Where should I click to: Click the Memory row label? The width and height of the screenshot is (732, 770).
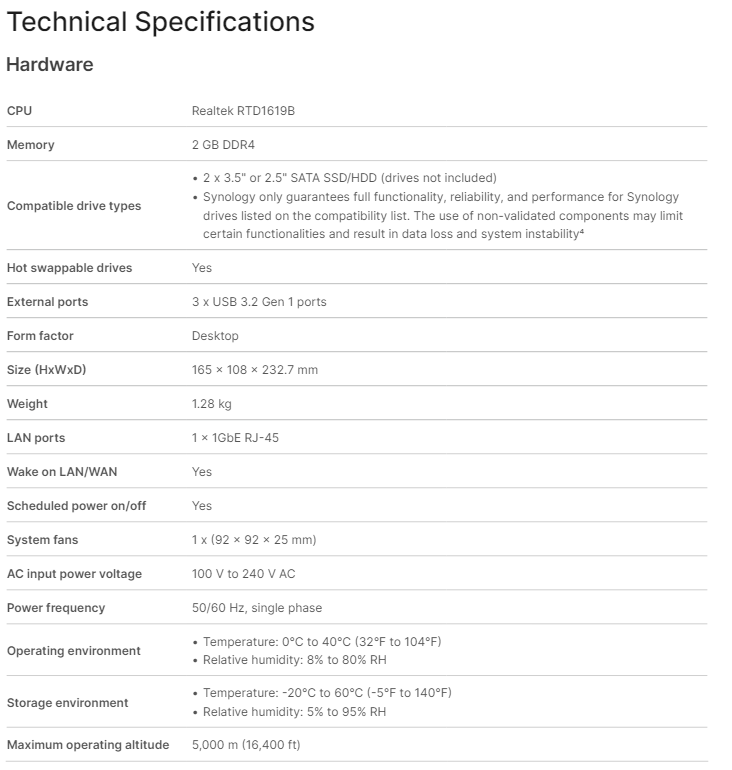pos(31,145)
